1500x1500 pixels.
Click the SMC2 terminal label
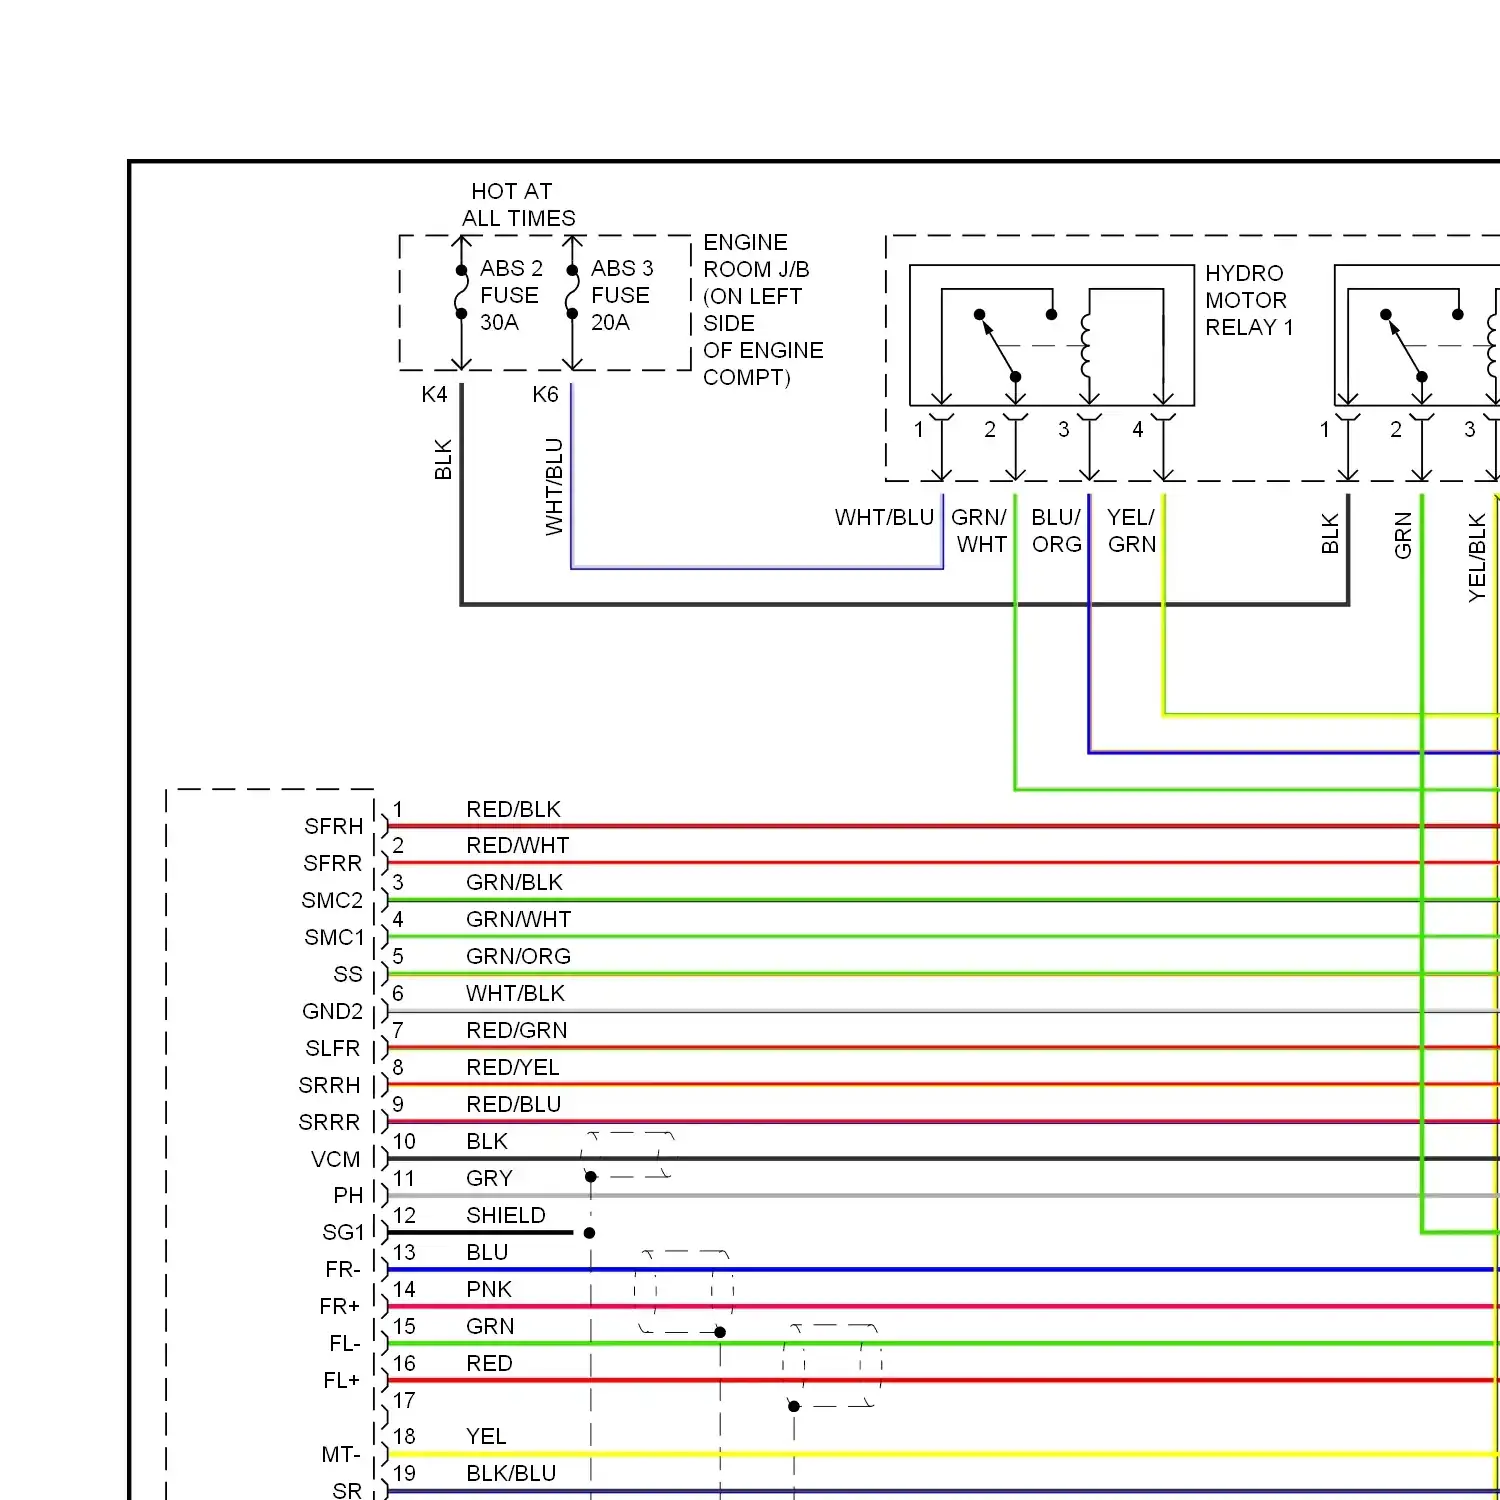click(332, 900)
